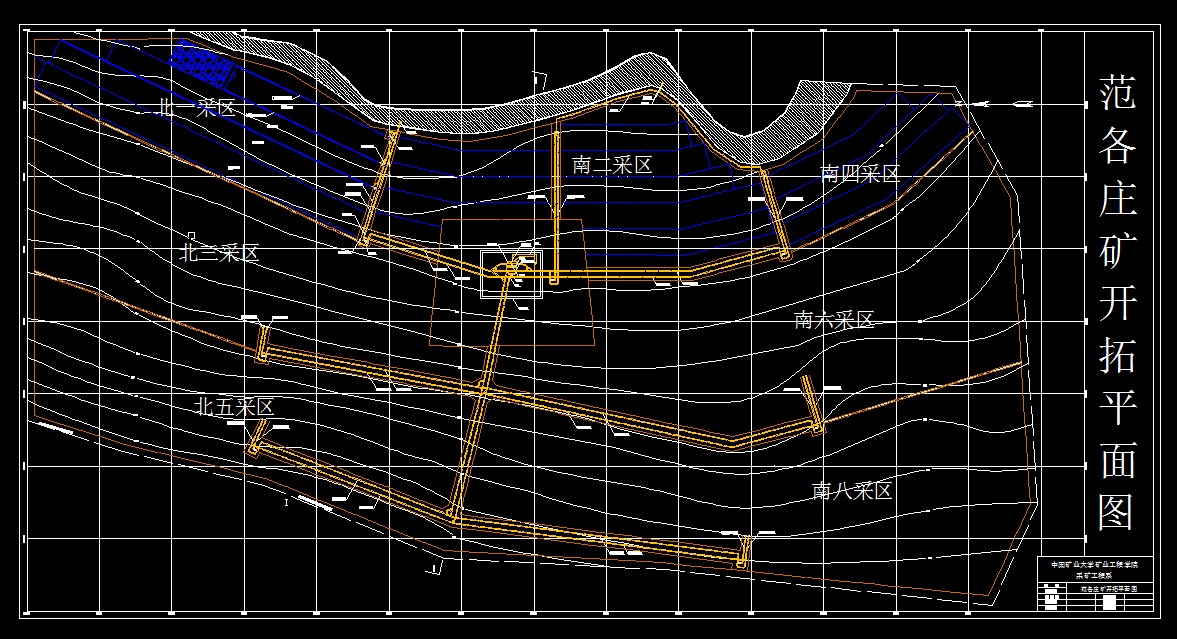
Task: Click 采矿工程系 in the title block
Action: tap(1094, 575)
